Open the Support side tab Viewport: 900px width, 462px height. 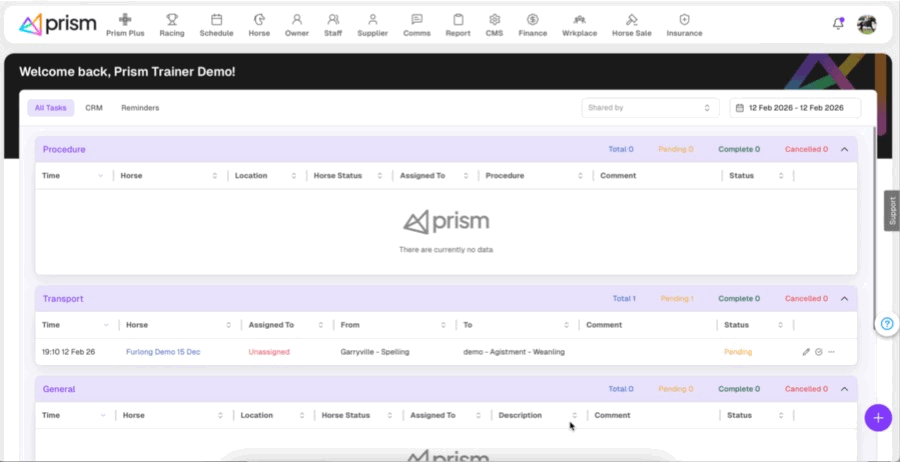click(x=892, y=211)
